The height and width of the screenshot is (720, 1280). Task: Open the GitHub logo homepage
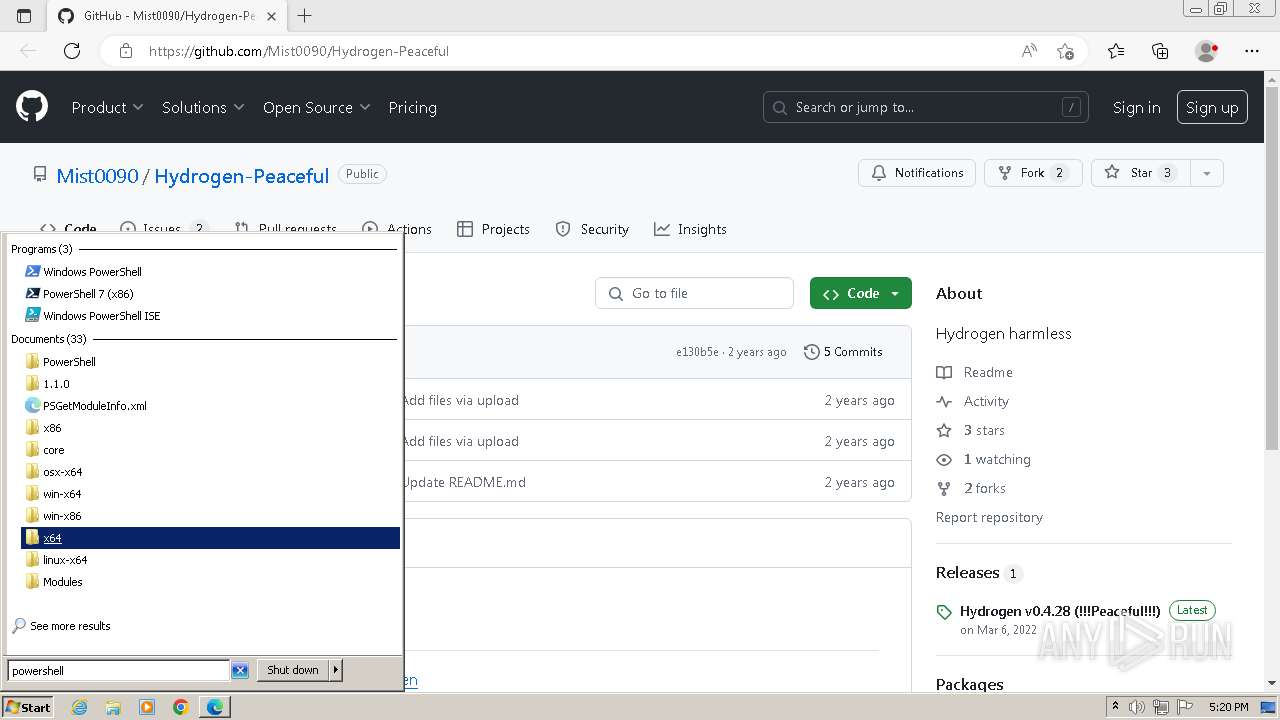(x=32, y=107)
